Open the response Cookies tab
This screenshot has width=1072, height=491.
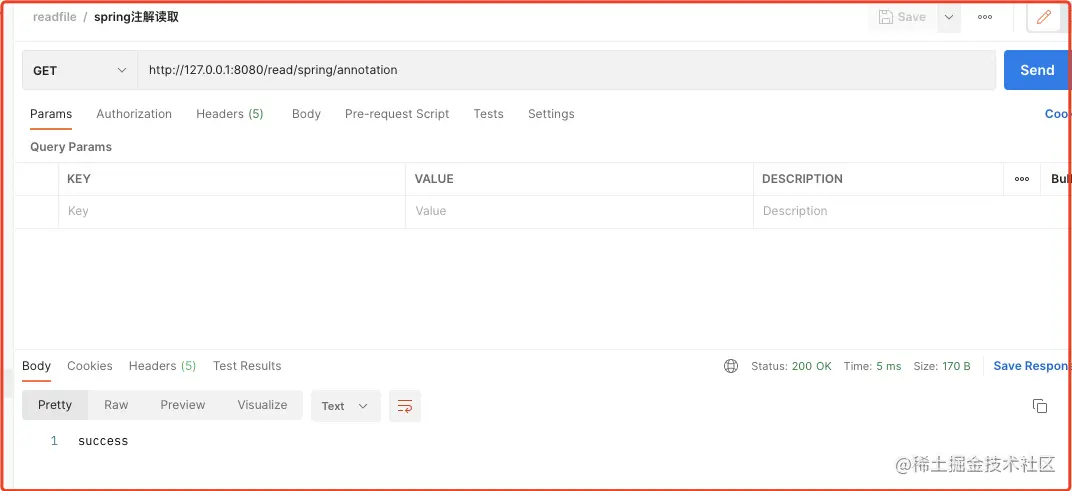tap(90, 366)
